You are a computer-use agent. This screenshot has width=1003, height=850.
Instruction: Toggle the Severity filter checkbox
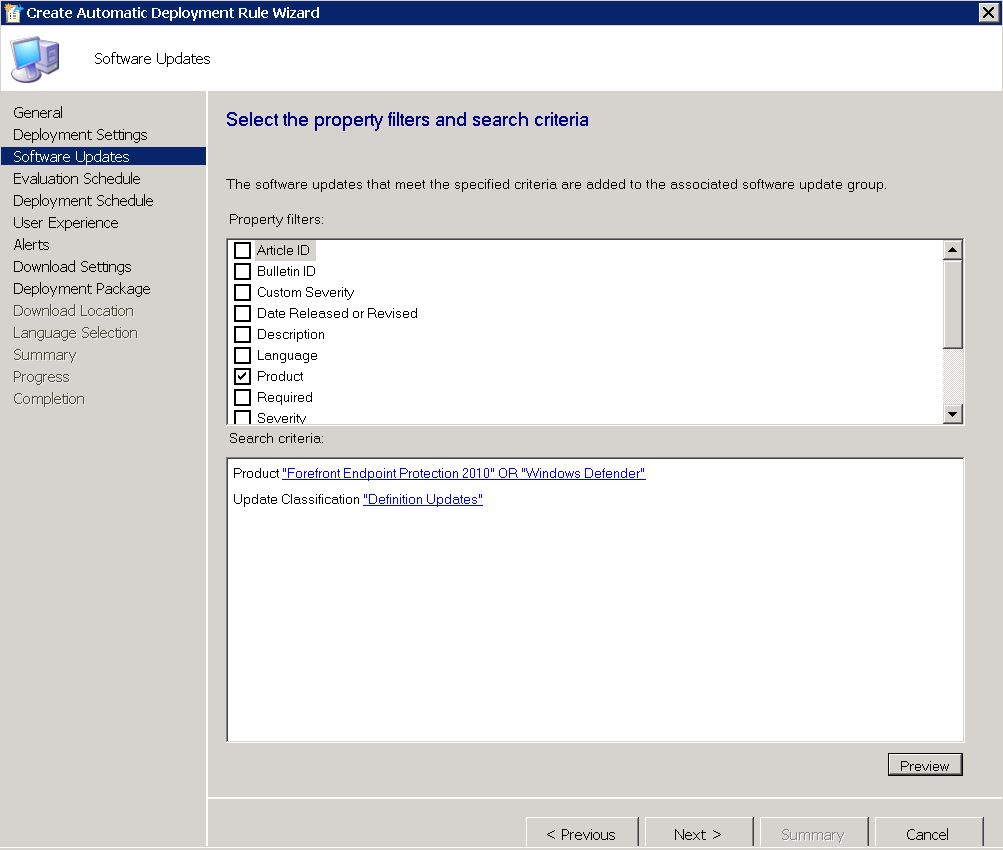point(242,417)
